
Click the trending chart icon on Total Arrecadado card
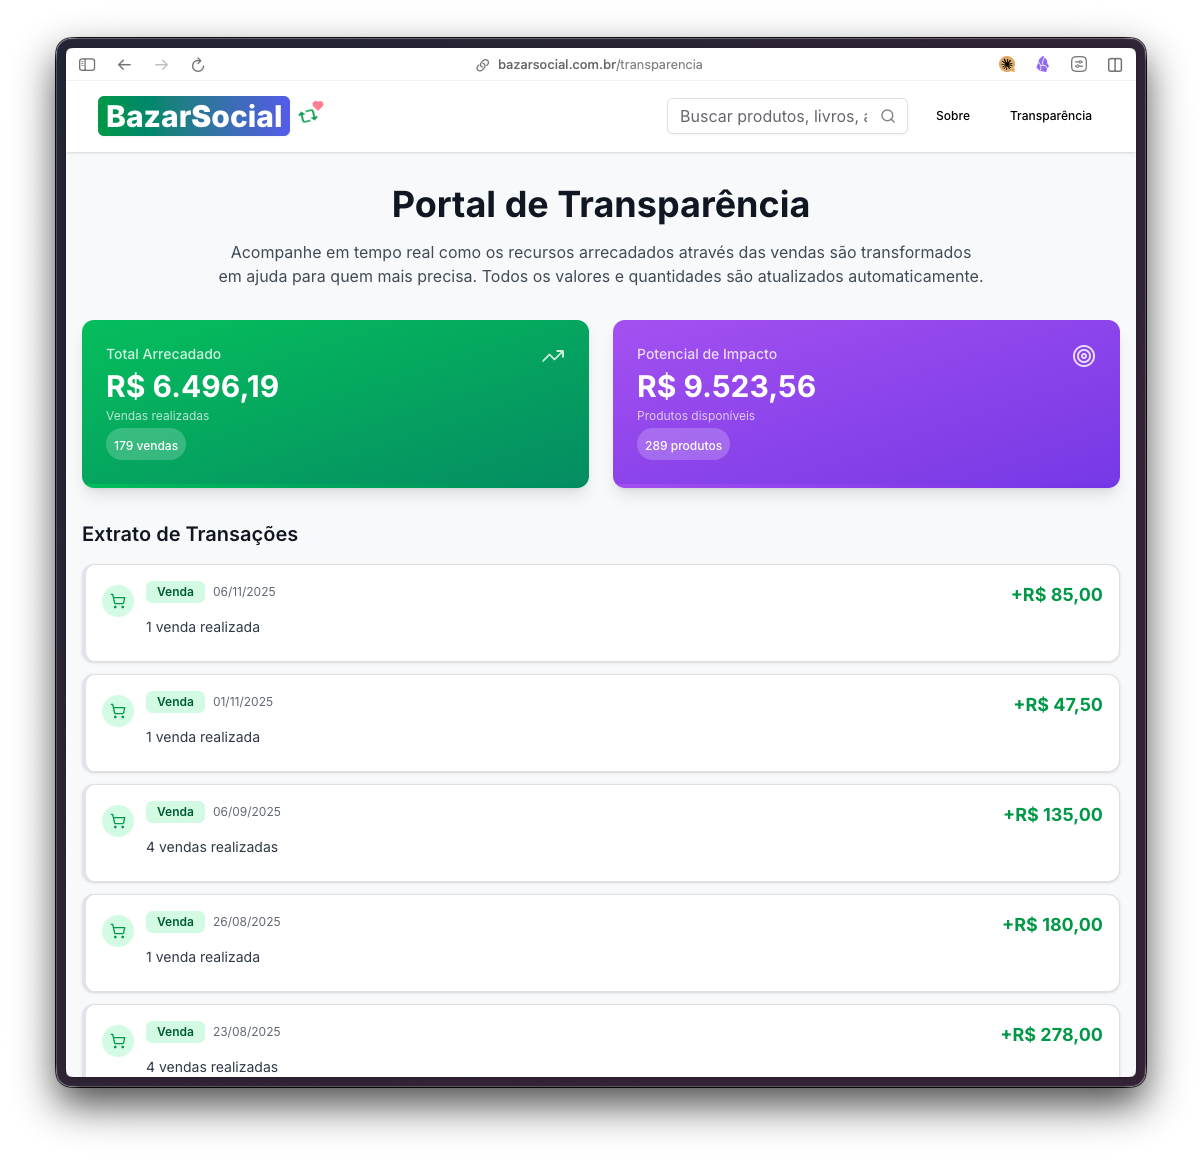[552, 356]
